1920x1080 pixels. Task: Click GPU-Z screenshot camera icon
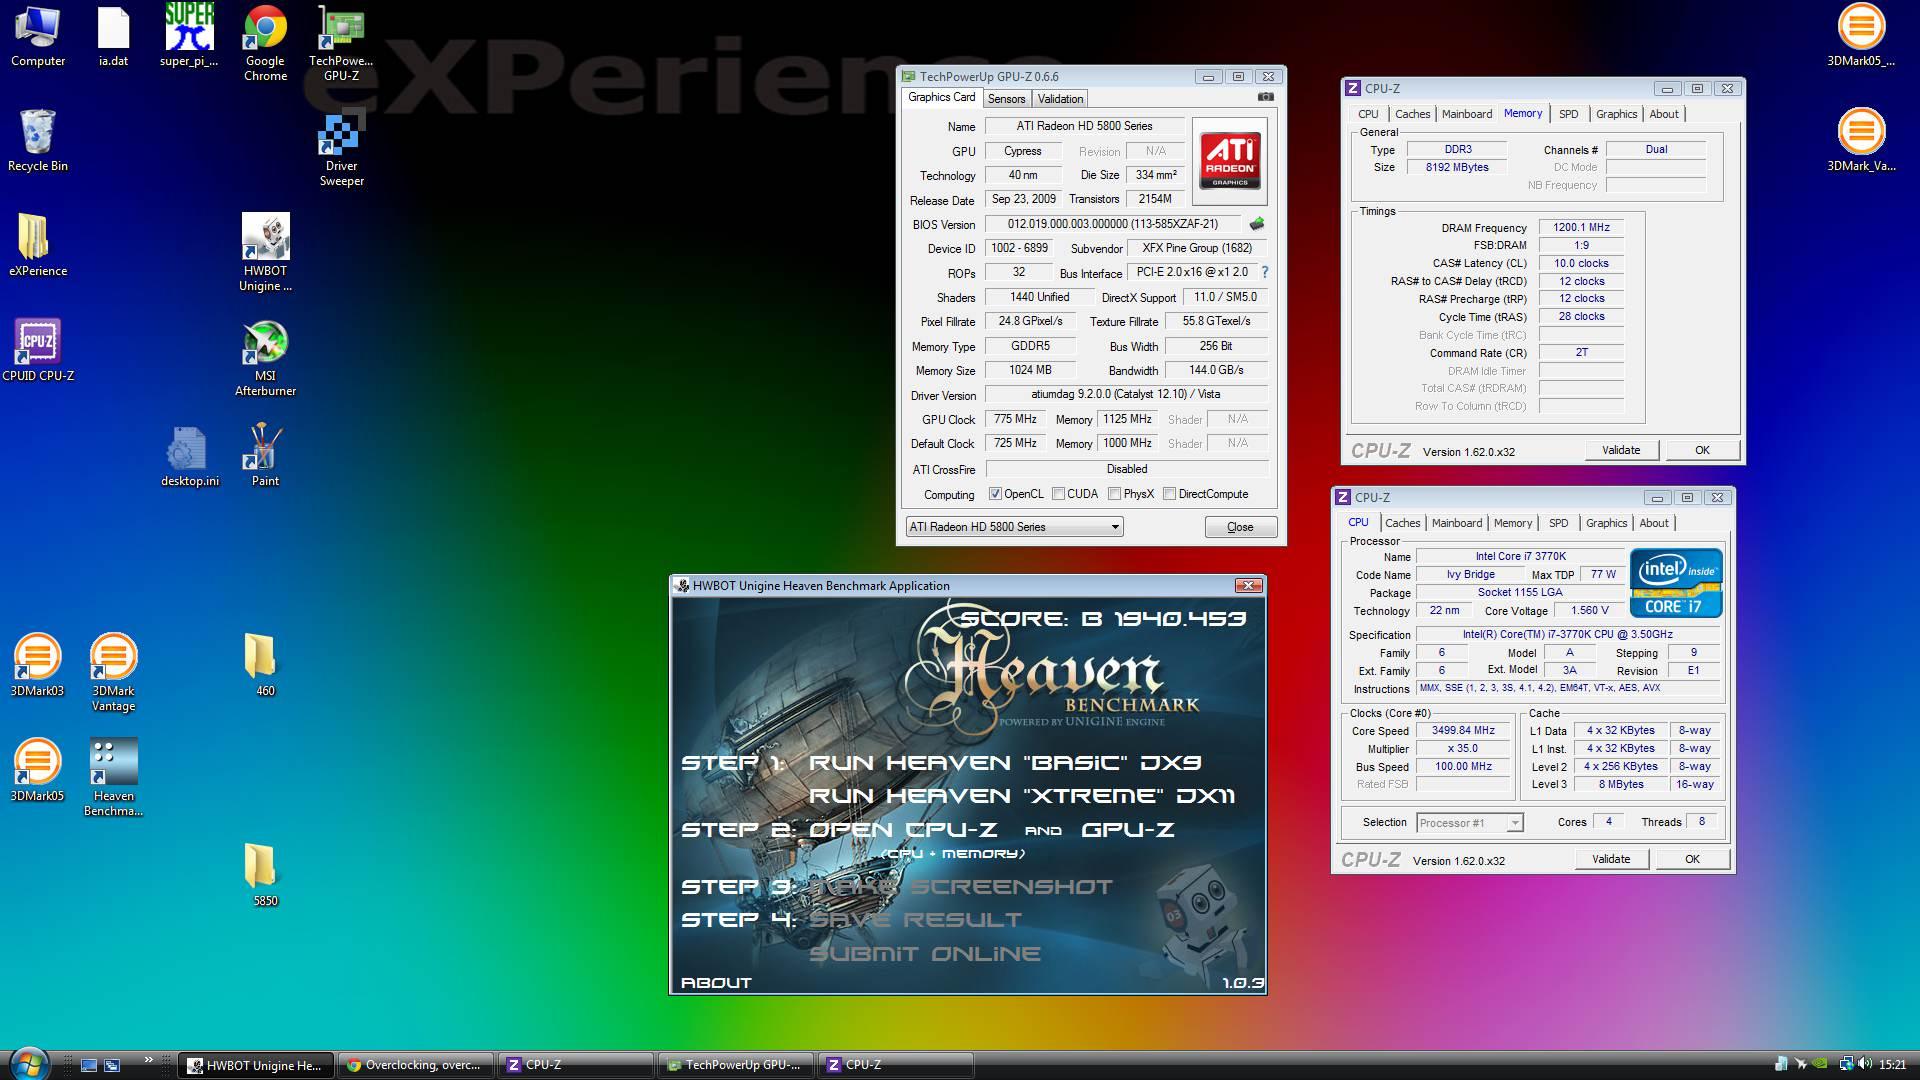[x=1265, y=97]
